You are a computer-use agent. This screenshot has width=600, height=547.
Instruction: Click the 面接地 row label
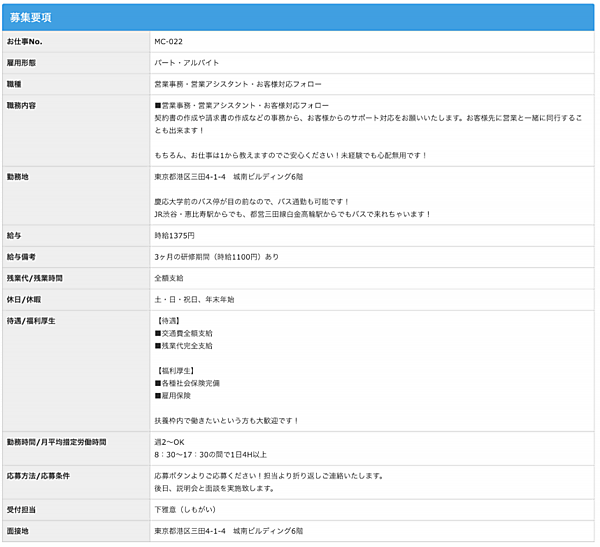[19, 530]
